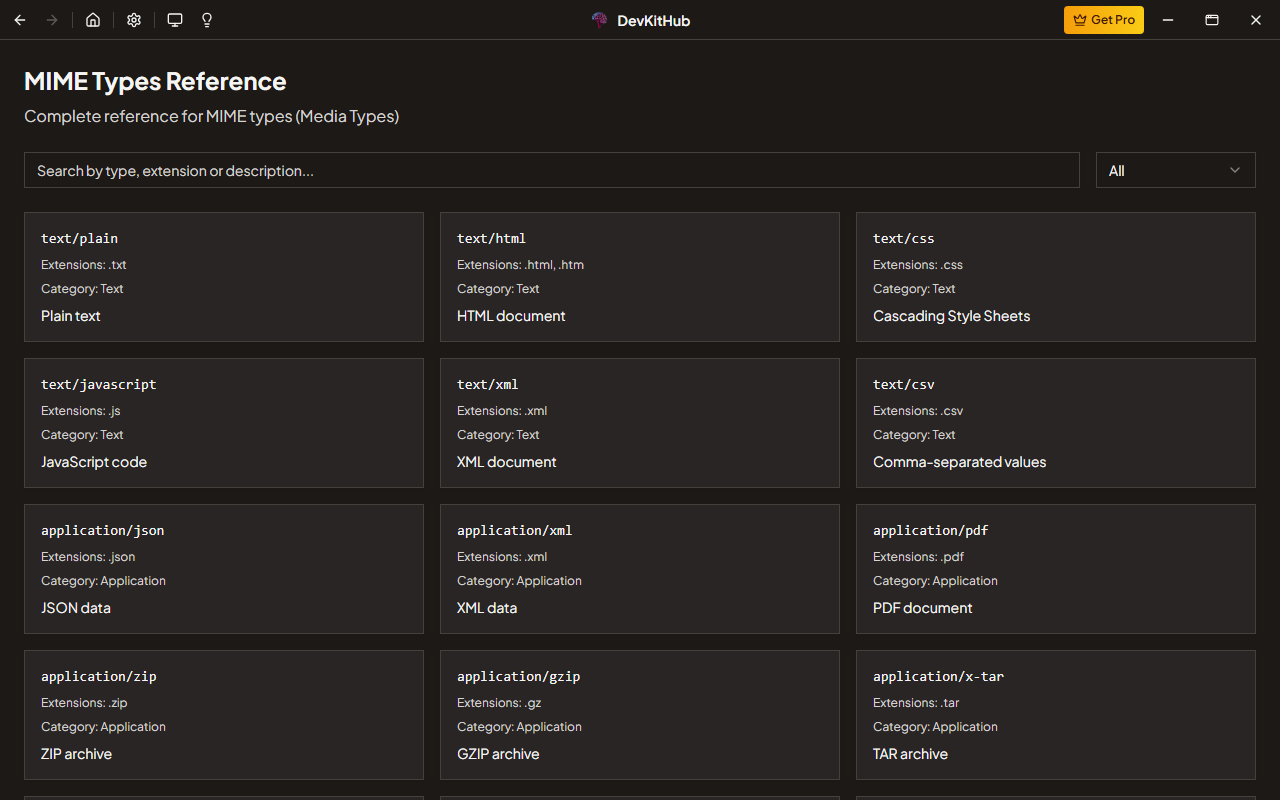This screenshot has height=800, width=1280.
Task: Click 'Extensions: .csv' text
Action: tap(918, 411)
